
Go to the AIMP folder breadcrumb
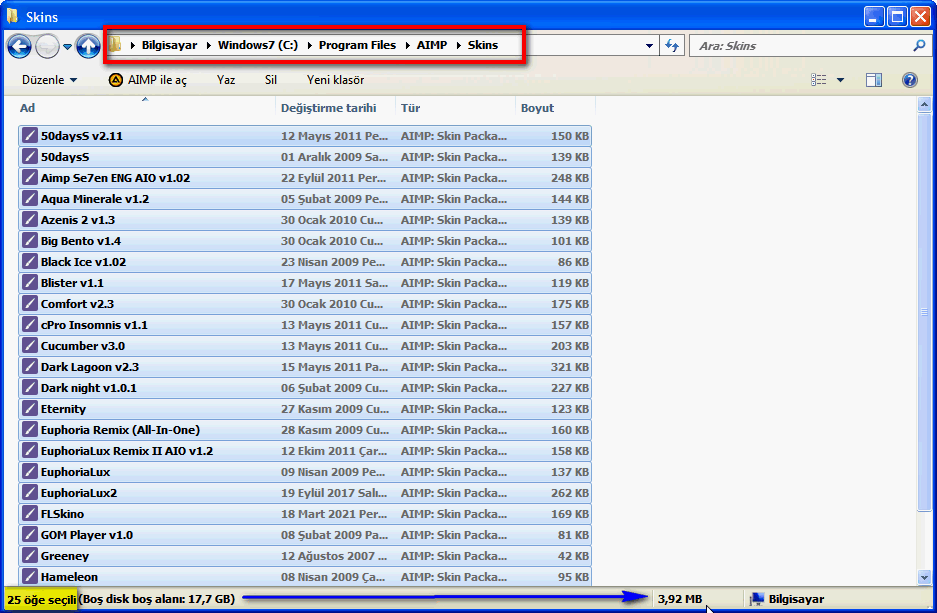pos(431,45)
